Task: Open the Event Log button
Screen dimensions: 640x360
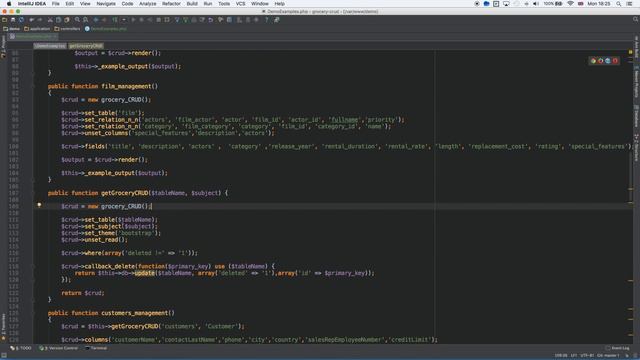Action: pyautogui.click(x=618, y=348)
